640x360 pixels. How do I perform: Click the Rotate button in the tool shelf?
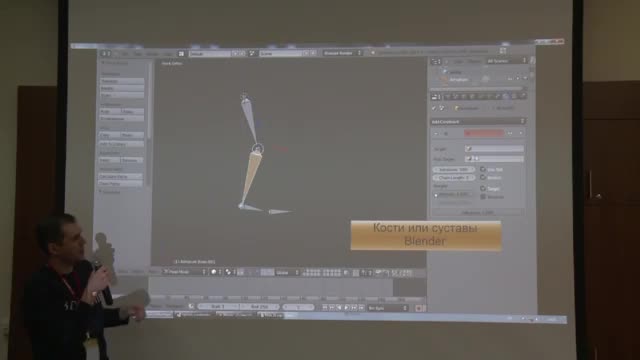click(x=122, y=88)
